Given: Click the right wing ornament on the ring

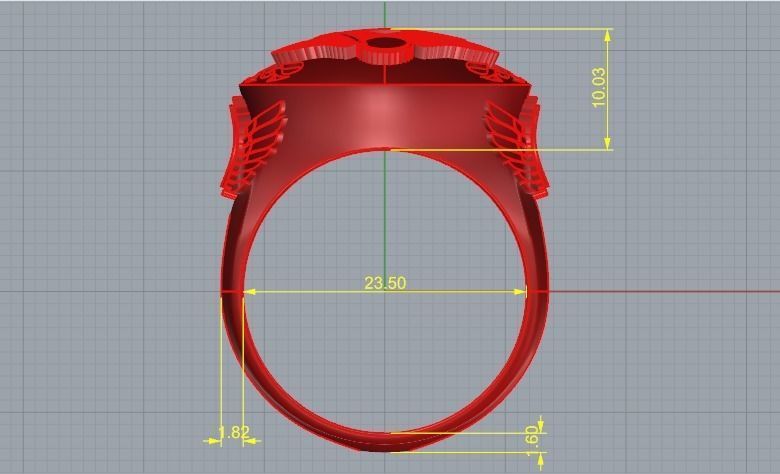Looking at the screenshot, I should click(517, 148).
